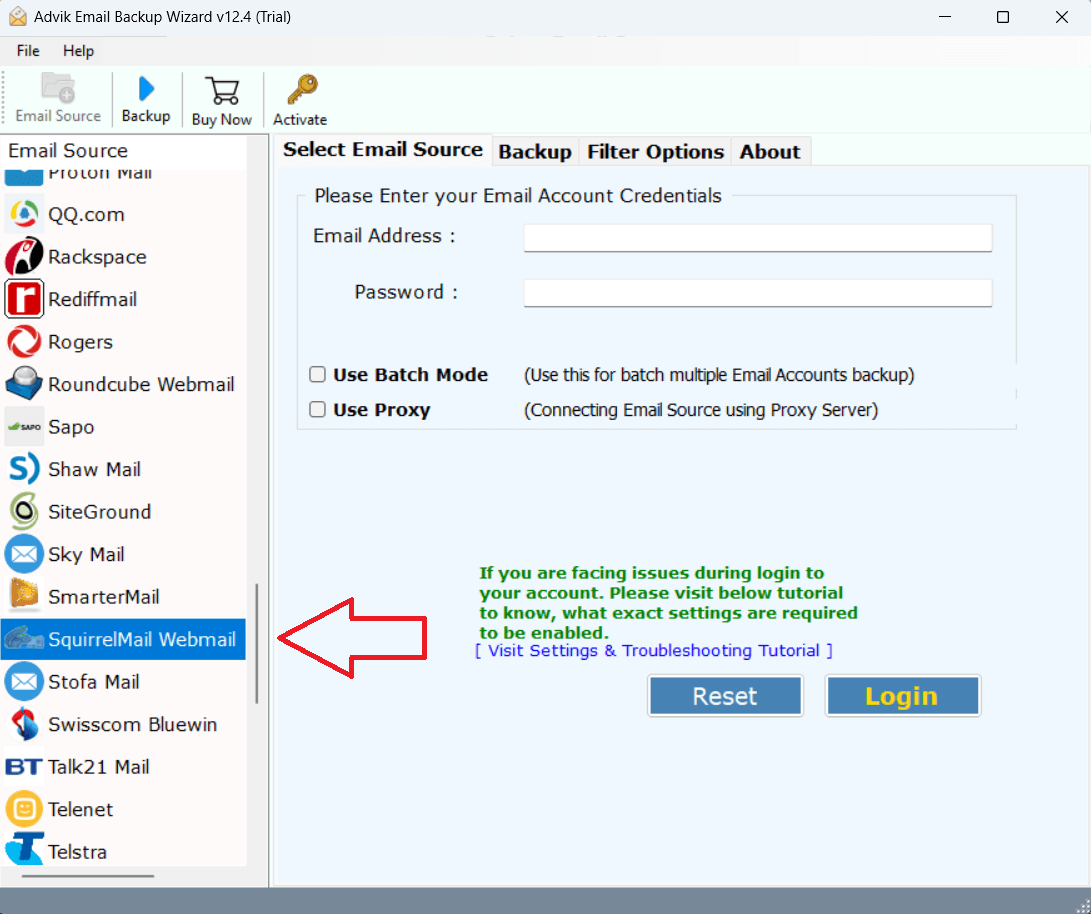This screenshot has height=914, width=1091.
Task: Open the File menu
Action: pyautogui.click(x=28, y=51)
